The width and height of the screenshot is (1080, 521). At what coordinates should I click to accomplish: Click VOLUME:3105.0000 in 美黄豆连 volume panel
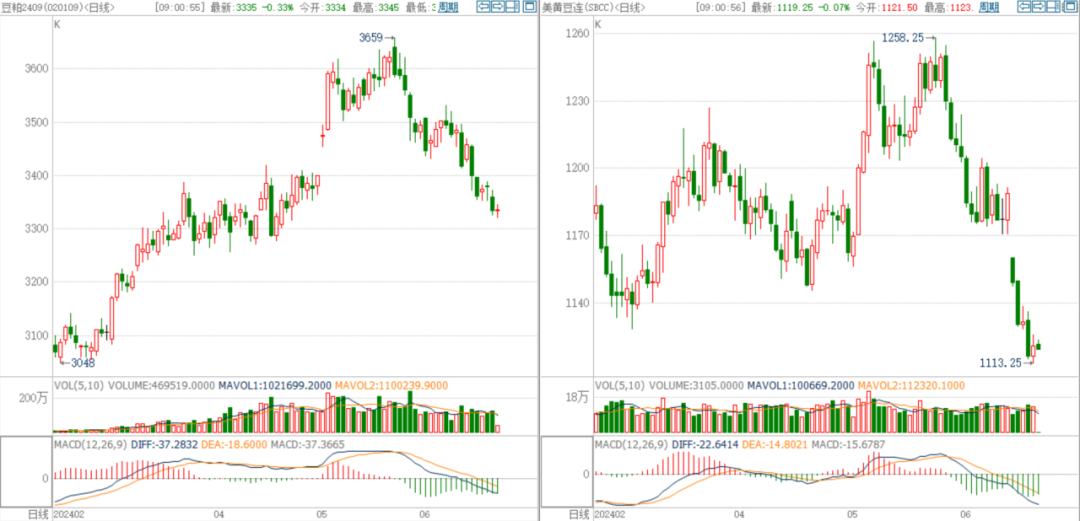[697, 385]
